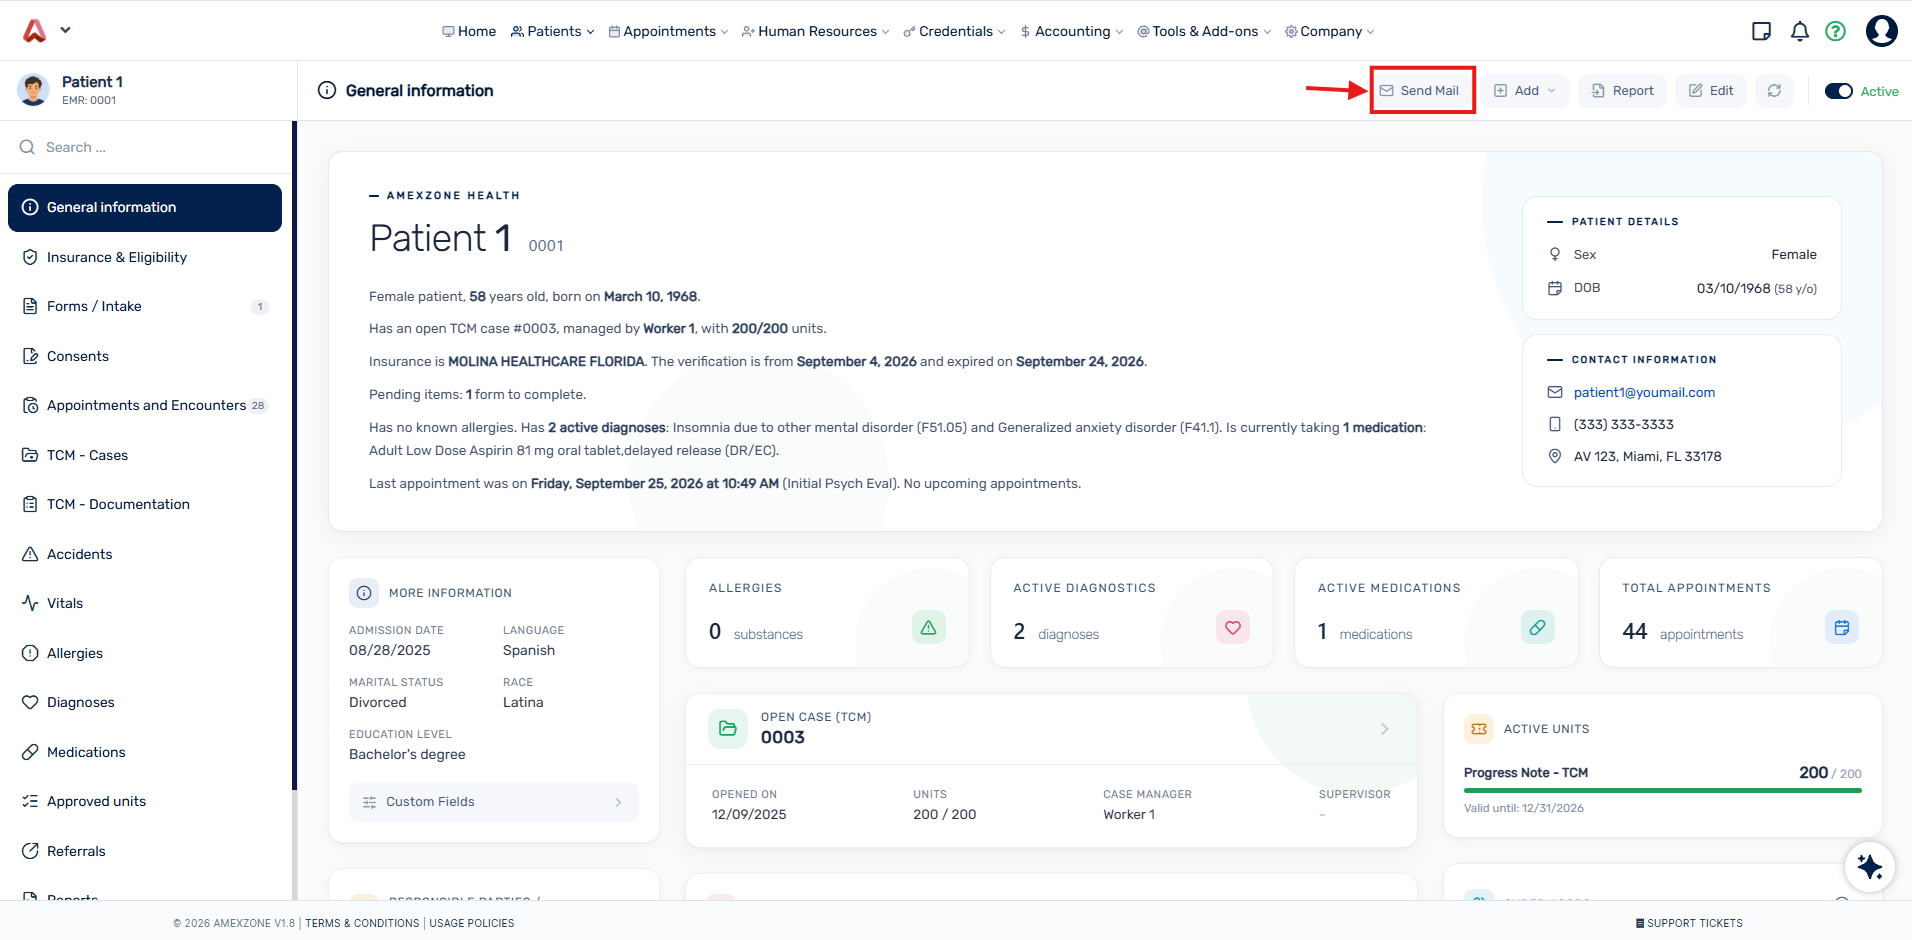Viewport: 1912px width, 940px height.
Task: Expand the Patients menu
Action: [x=552, y=31]
